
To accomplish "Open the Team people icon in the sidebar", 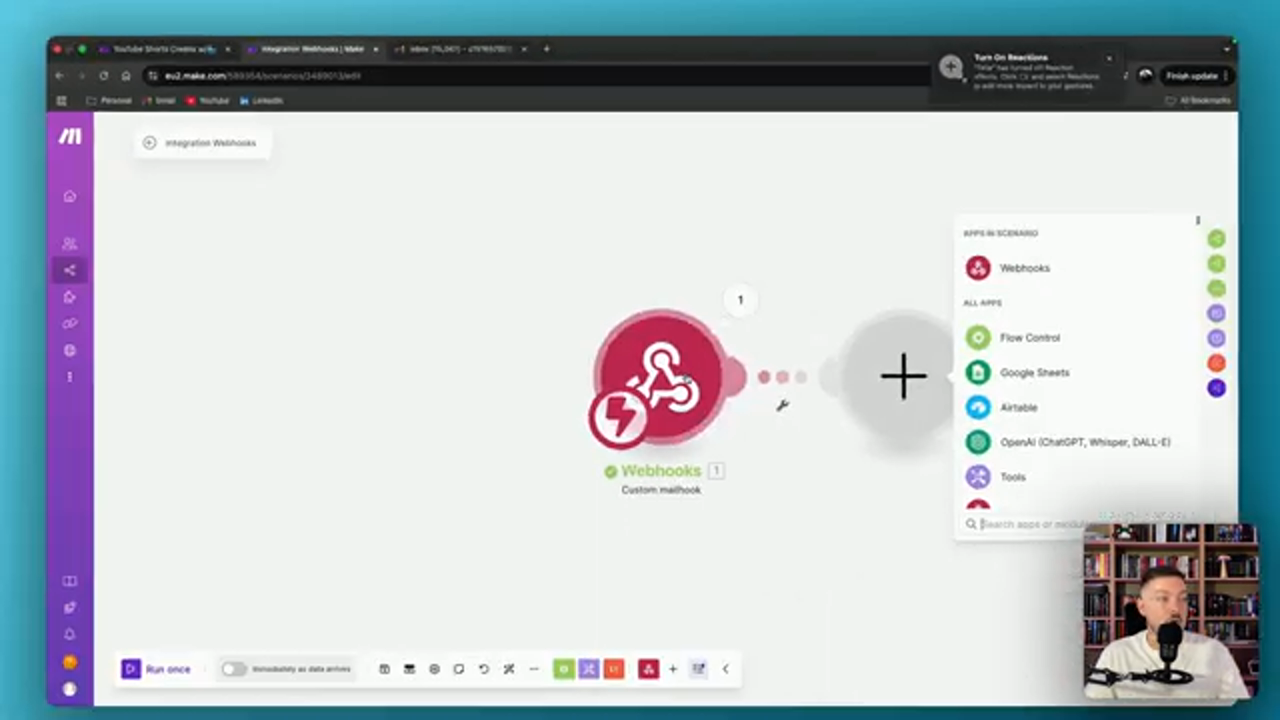I will (x=70, y=243).
